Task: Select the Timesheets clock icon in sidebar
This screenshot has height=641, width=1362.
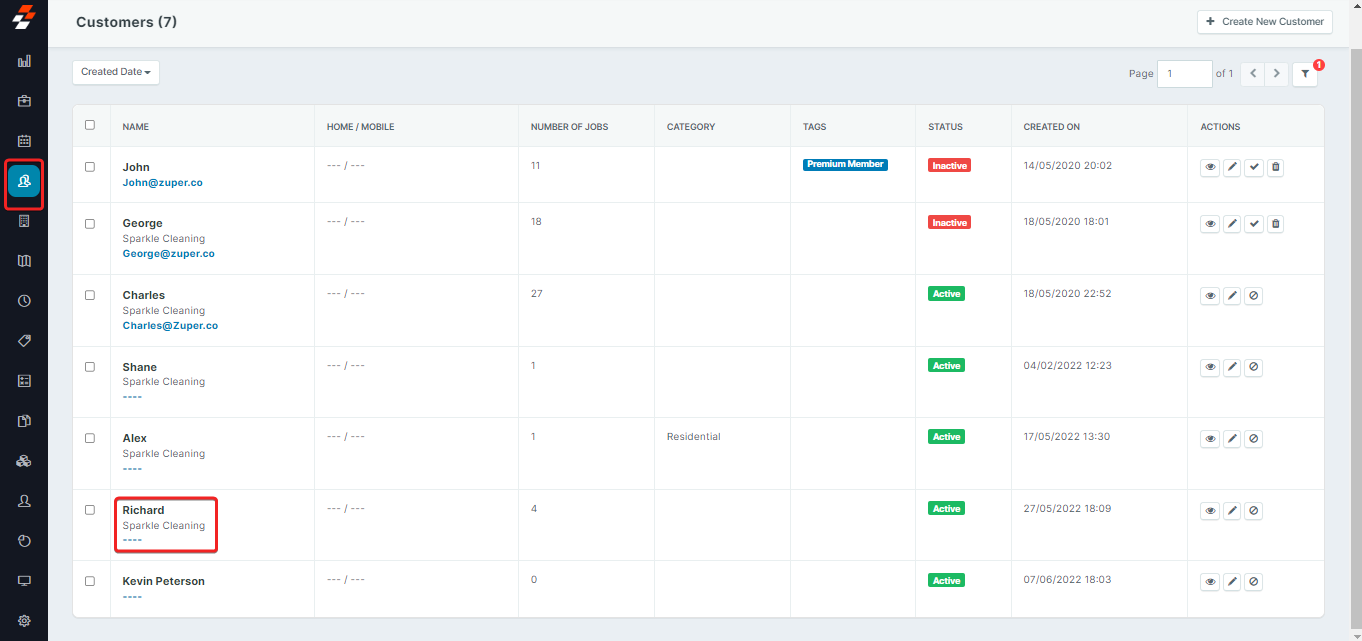Action: click(x=24, y=300)
